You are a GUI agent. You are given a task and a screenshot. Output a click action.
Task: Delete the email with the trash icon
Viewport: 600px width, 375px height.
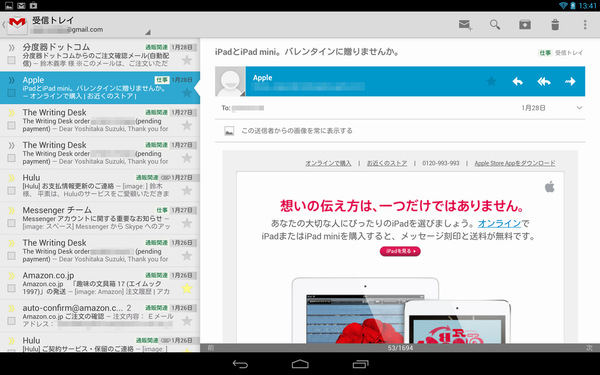point(555,25)
